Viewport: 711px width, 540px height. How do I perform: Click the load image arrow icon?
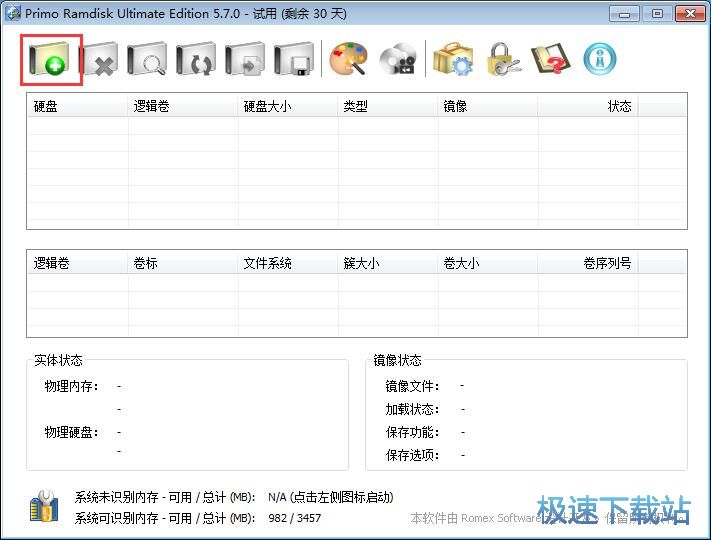[245, 59]
